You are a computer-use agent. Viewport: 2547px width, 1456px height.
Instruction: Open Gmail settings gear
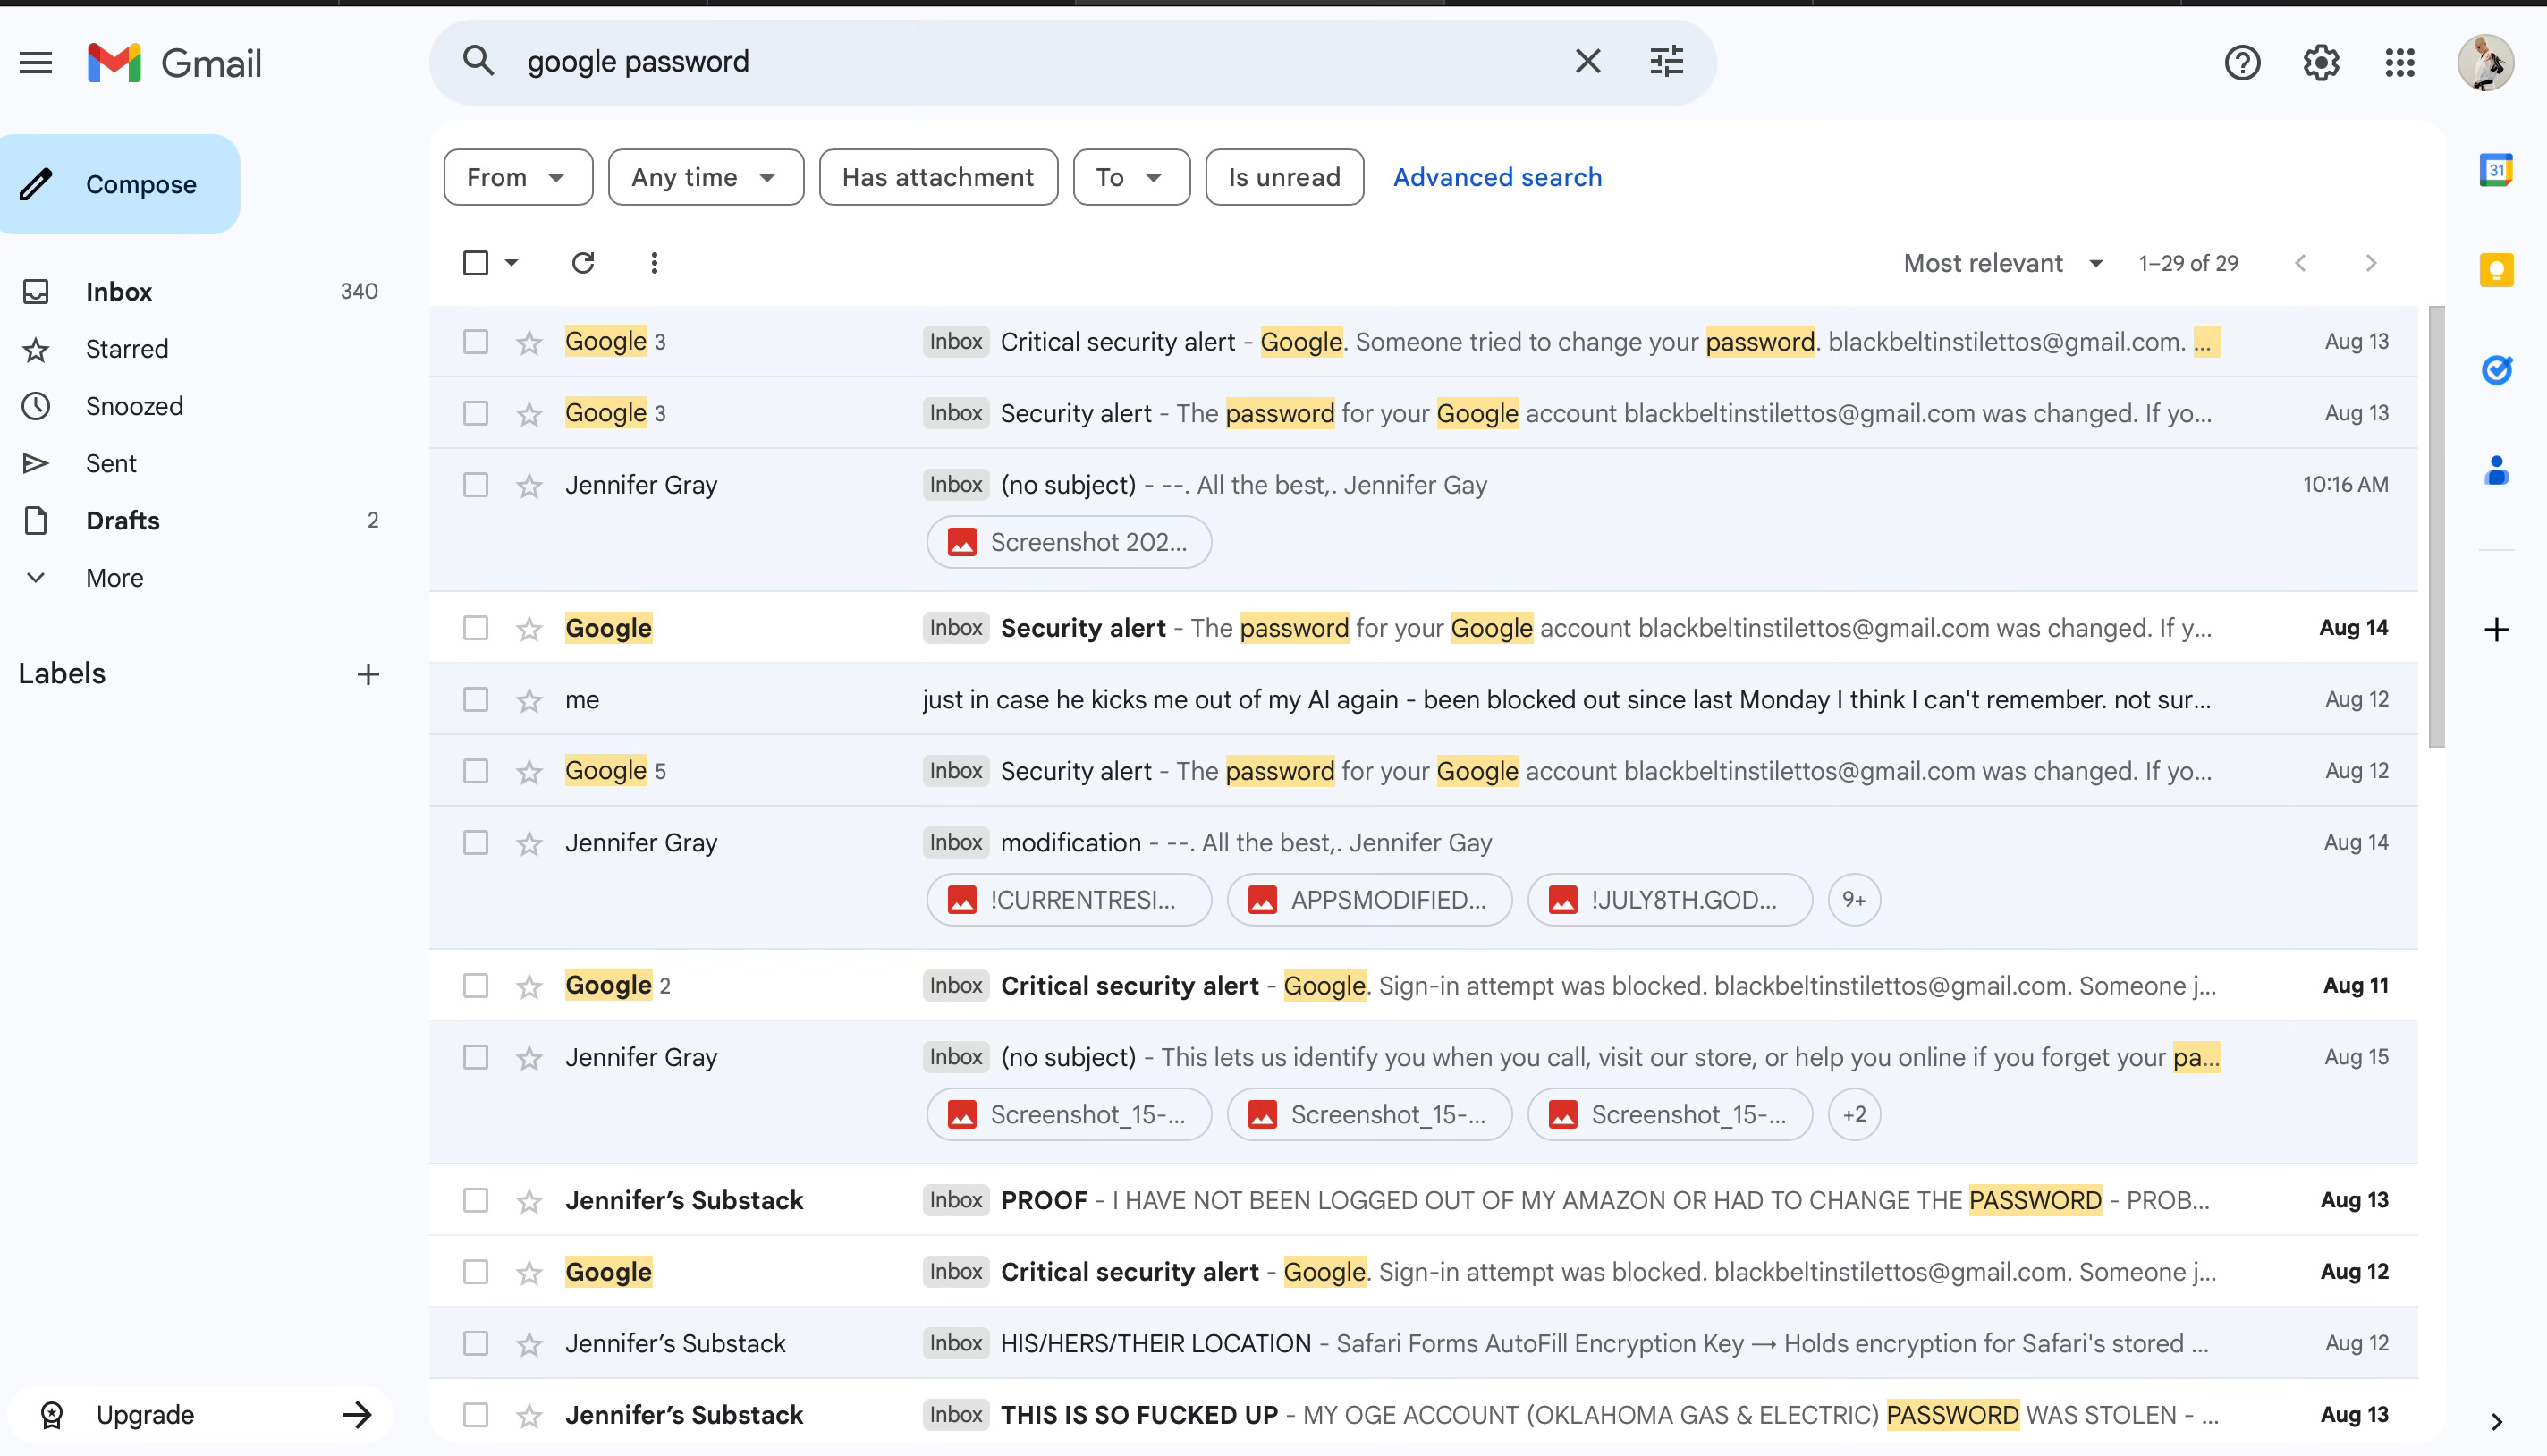(x=2320, y=63)
